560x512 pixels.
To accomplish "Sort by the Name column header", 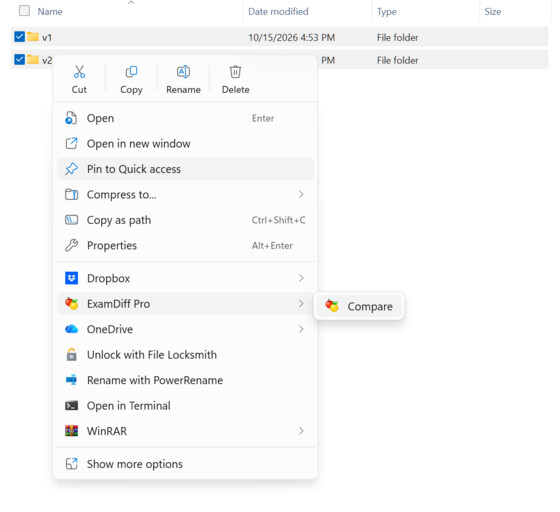I will (x=50, y=11).
